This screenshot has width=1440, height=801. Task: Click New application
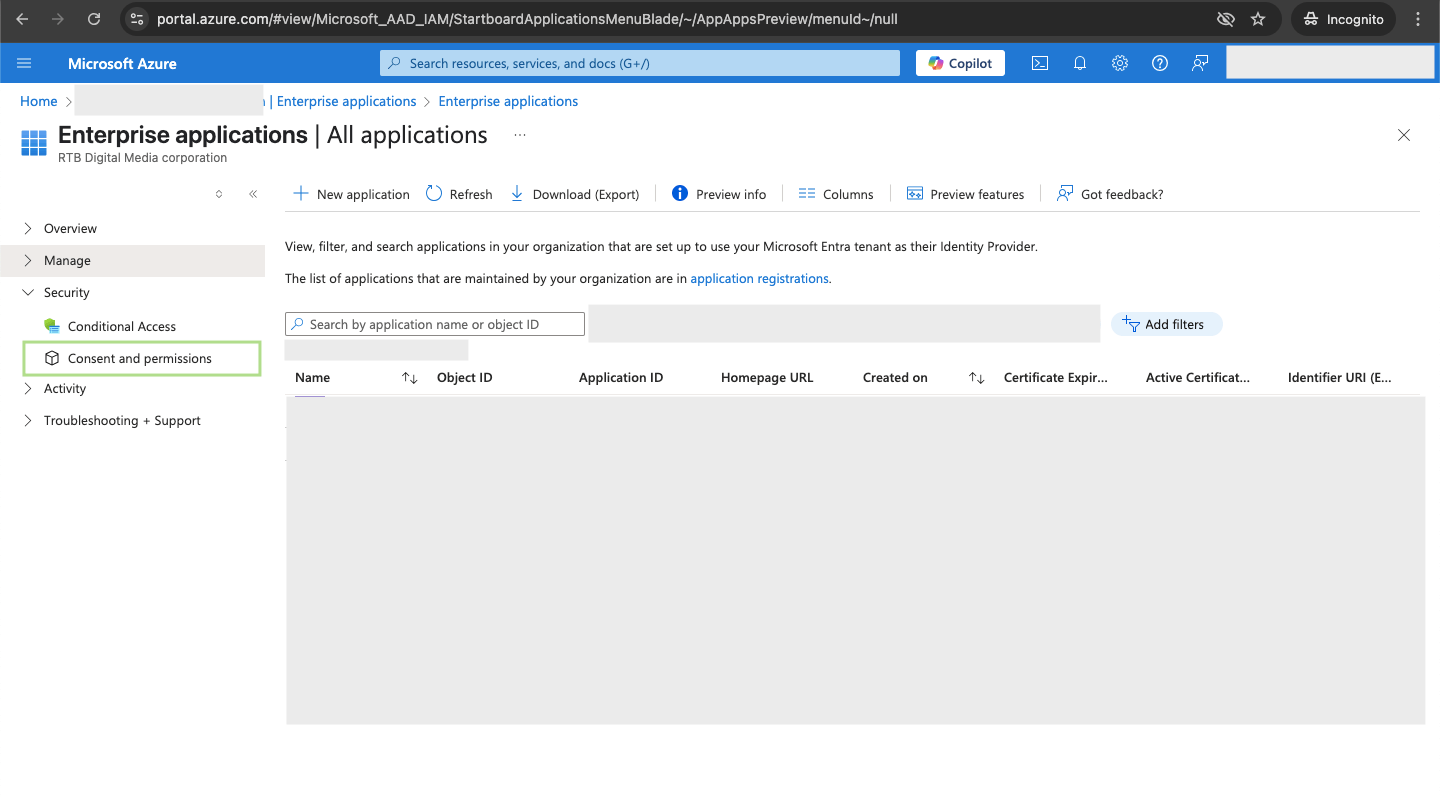point(351,194)
